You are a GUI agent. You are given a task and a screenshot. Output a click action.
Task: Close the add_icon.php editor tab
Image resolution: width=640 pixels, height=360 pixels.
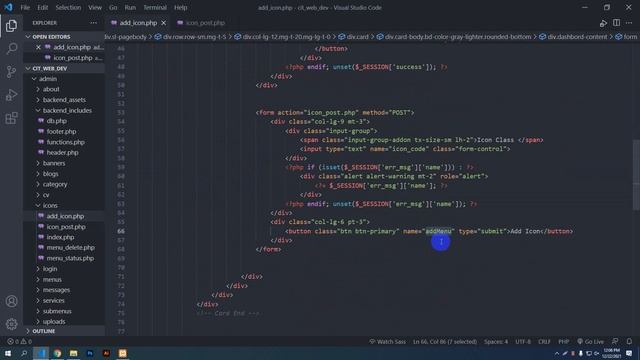[164, 23]
